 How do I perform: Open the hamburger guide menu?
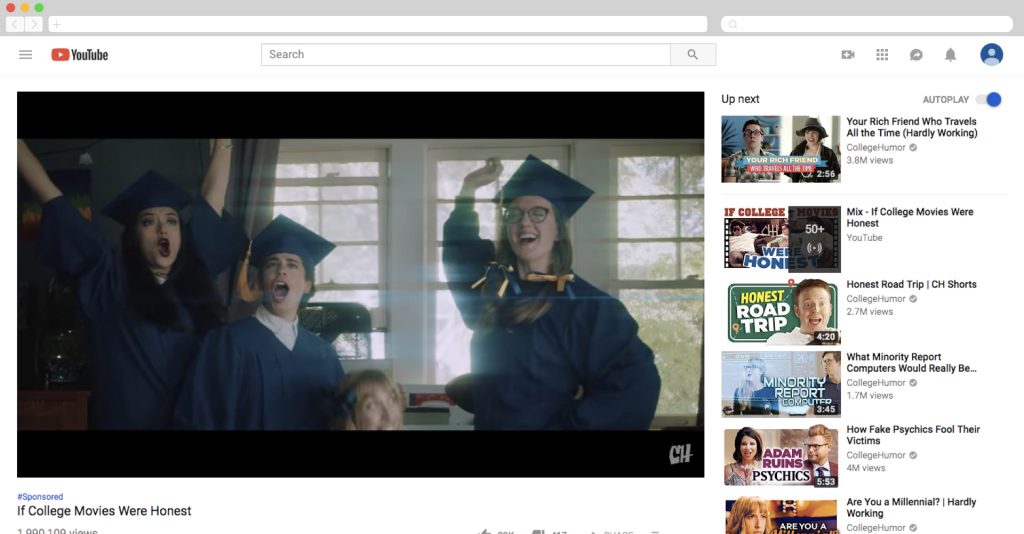click(x=25, y=55)
